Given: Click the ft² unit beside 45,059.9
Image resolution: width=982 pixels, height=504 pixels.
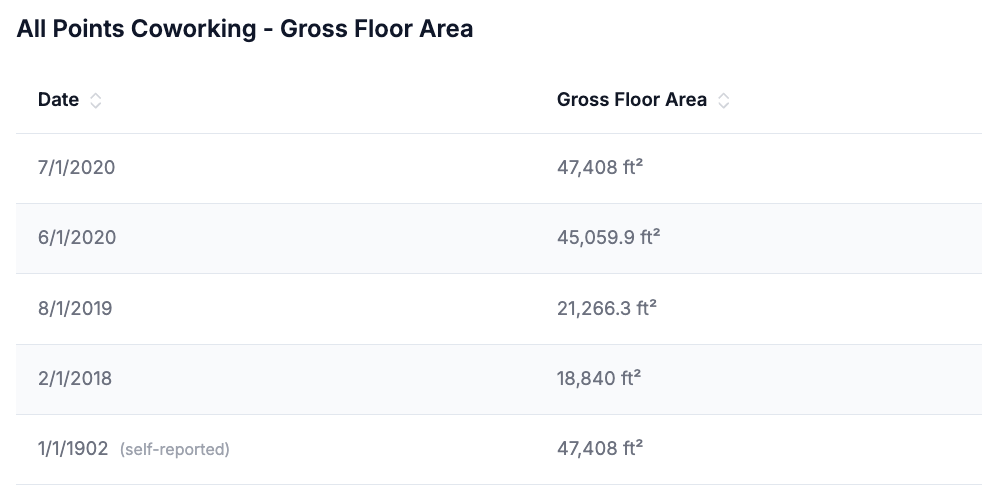Looking at the screenshot, I should [650, 237].
